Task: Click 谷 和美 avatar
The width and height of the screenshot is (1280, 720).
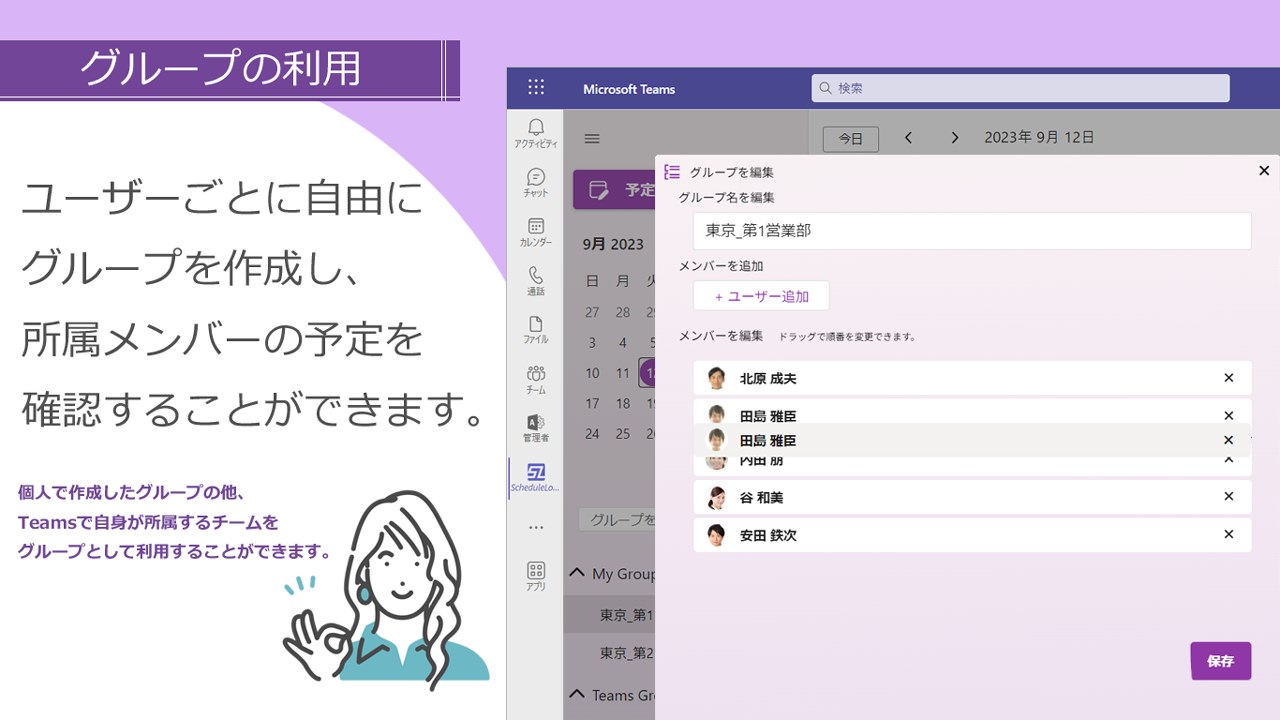Action: click(716, 497)
